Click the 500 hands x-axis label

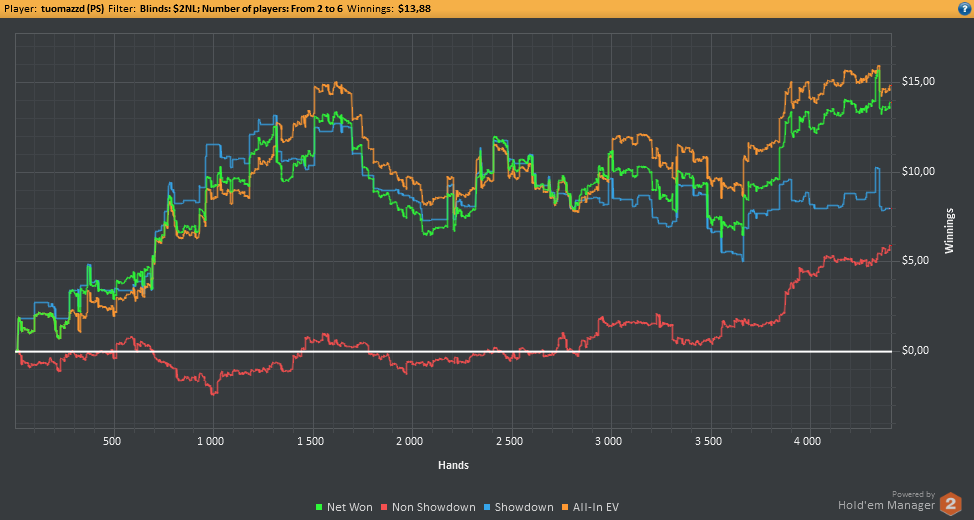pos(112,442)
